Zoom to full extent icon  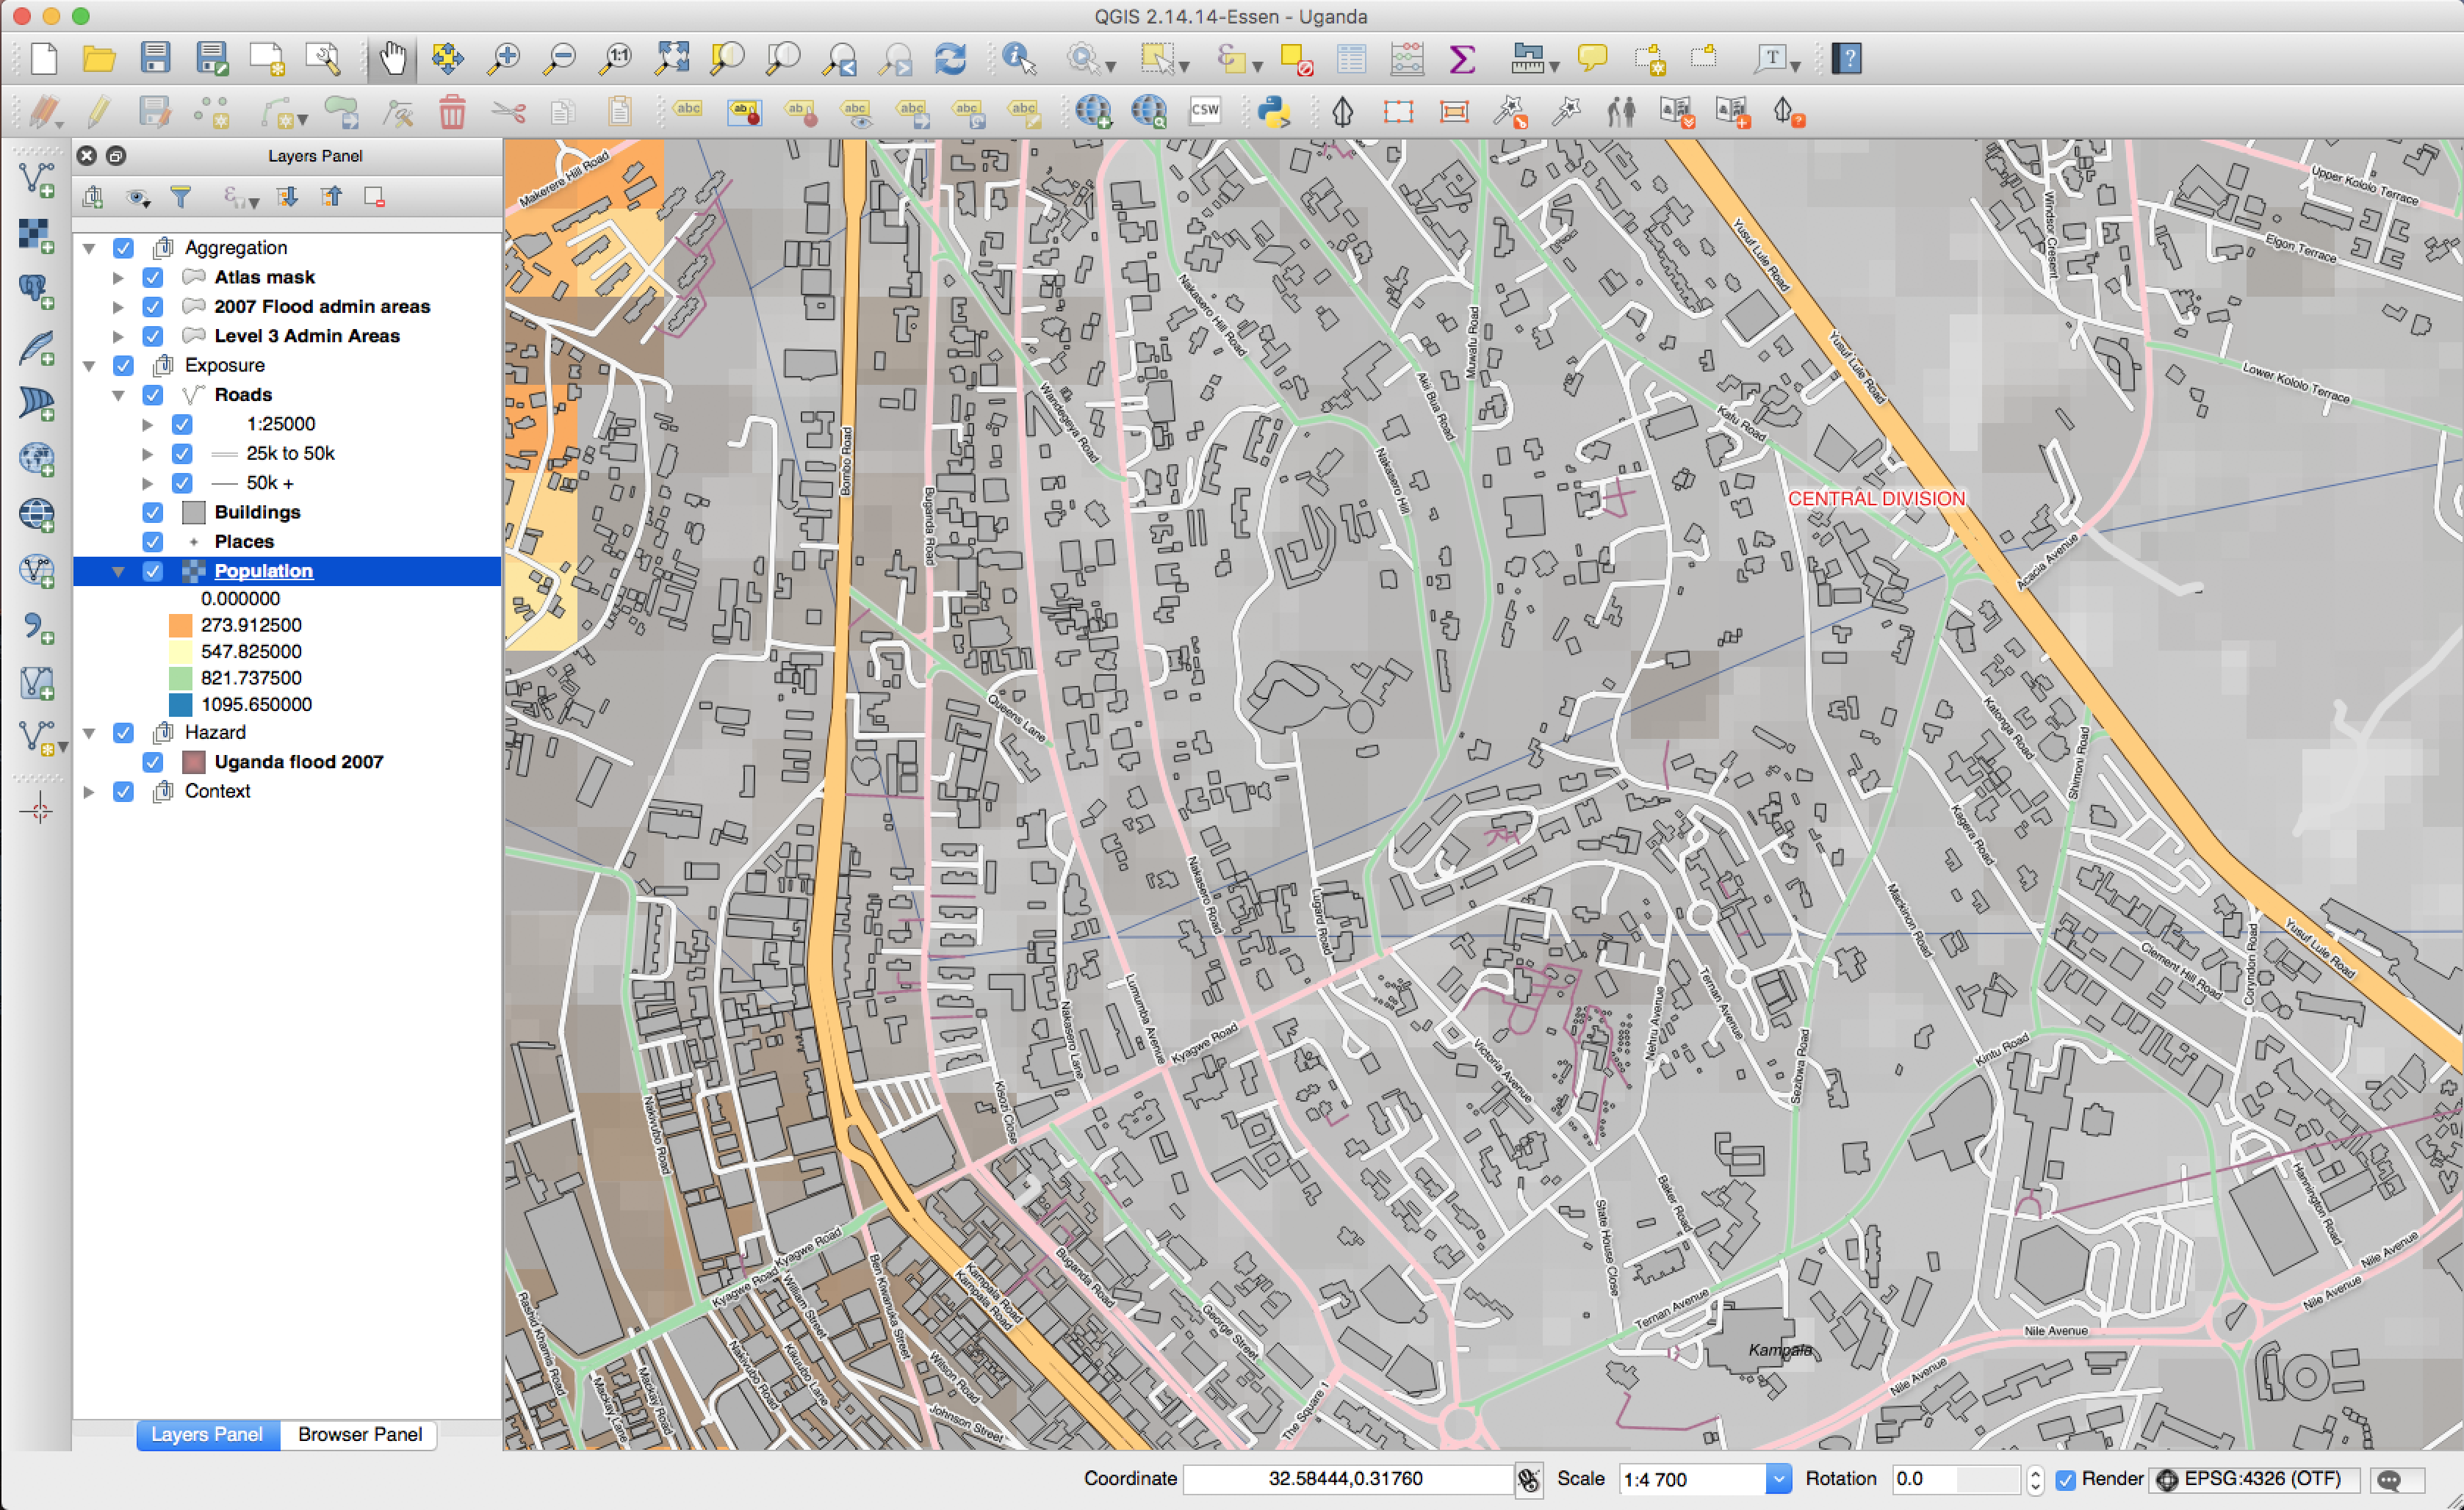tap(672, 59)
